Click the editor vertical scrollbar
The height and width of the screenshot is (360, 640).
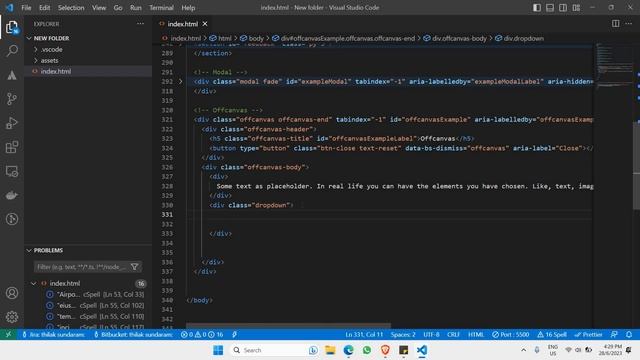tap(636, 165)
